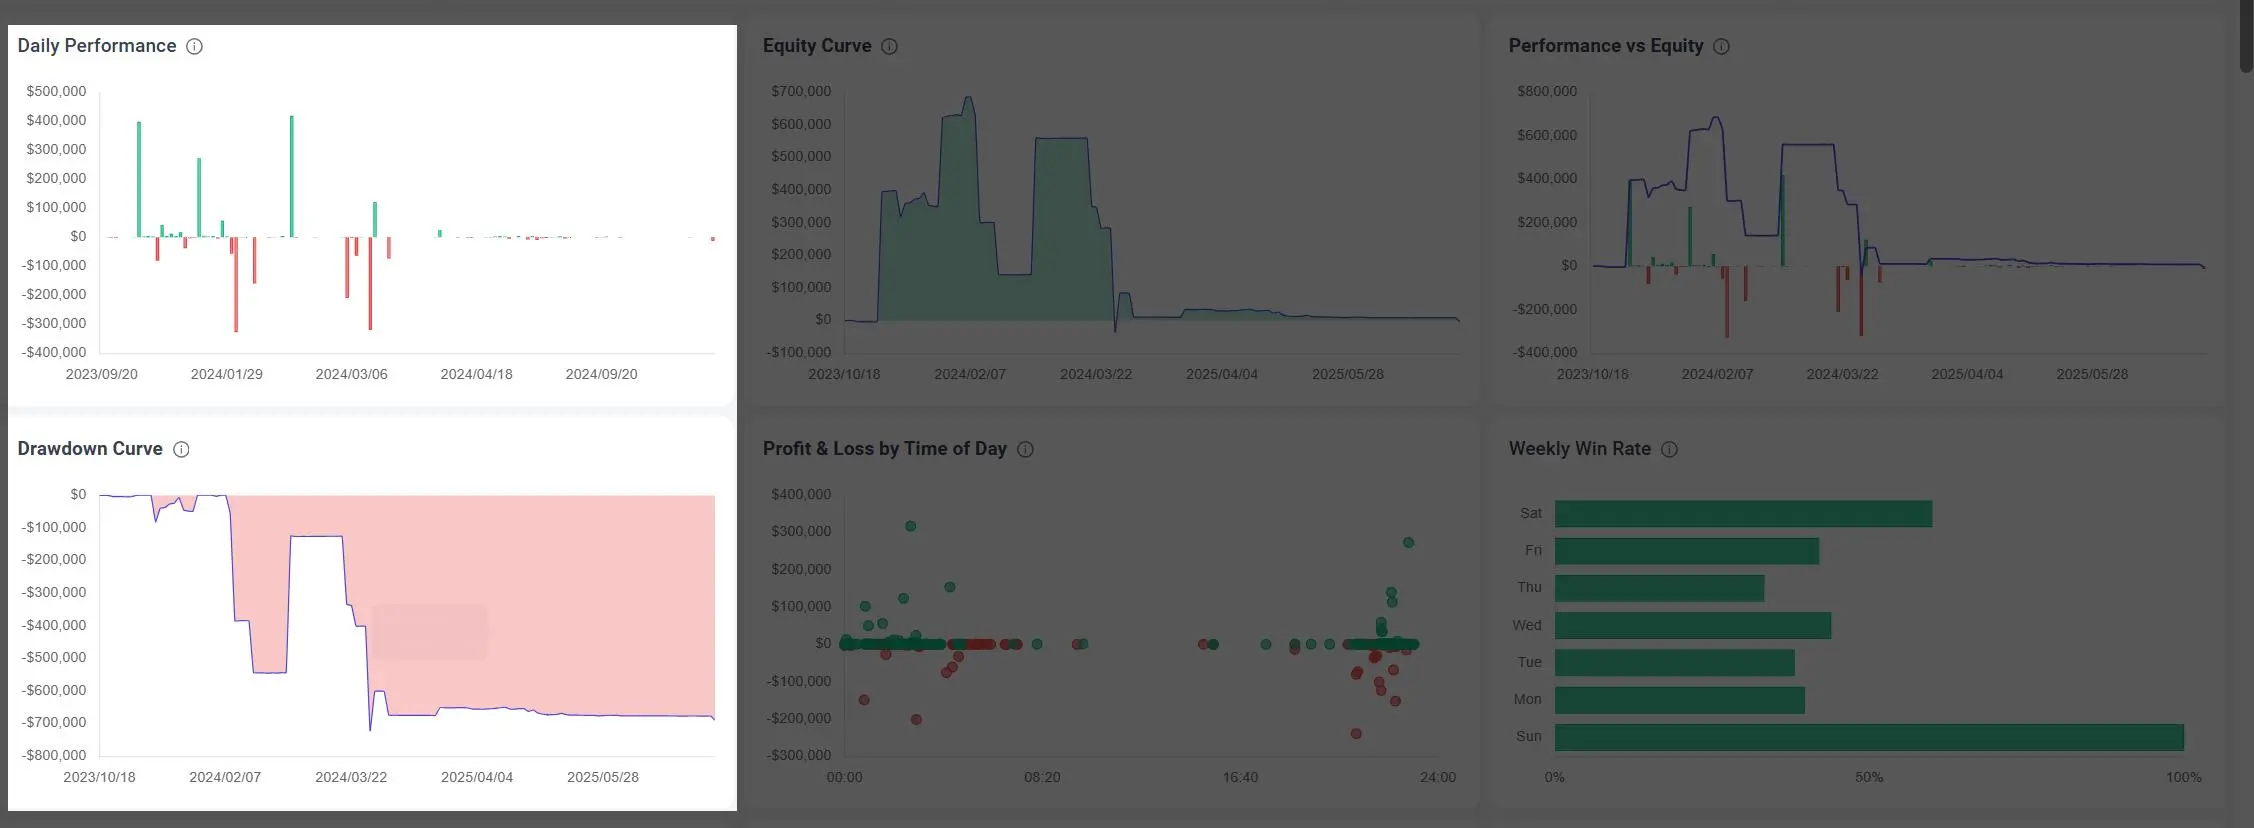Viewport: 2254px width, 828px height.
Task: Click info icon next to Profit & Loss by Time of Day
Action: tap(1025, 450)
